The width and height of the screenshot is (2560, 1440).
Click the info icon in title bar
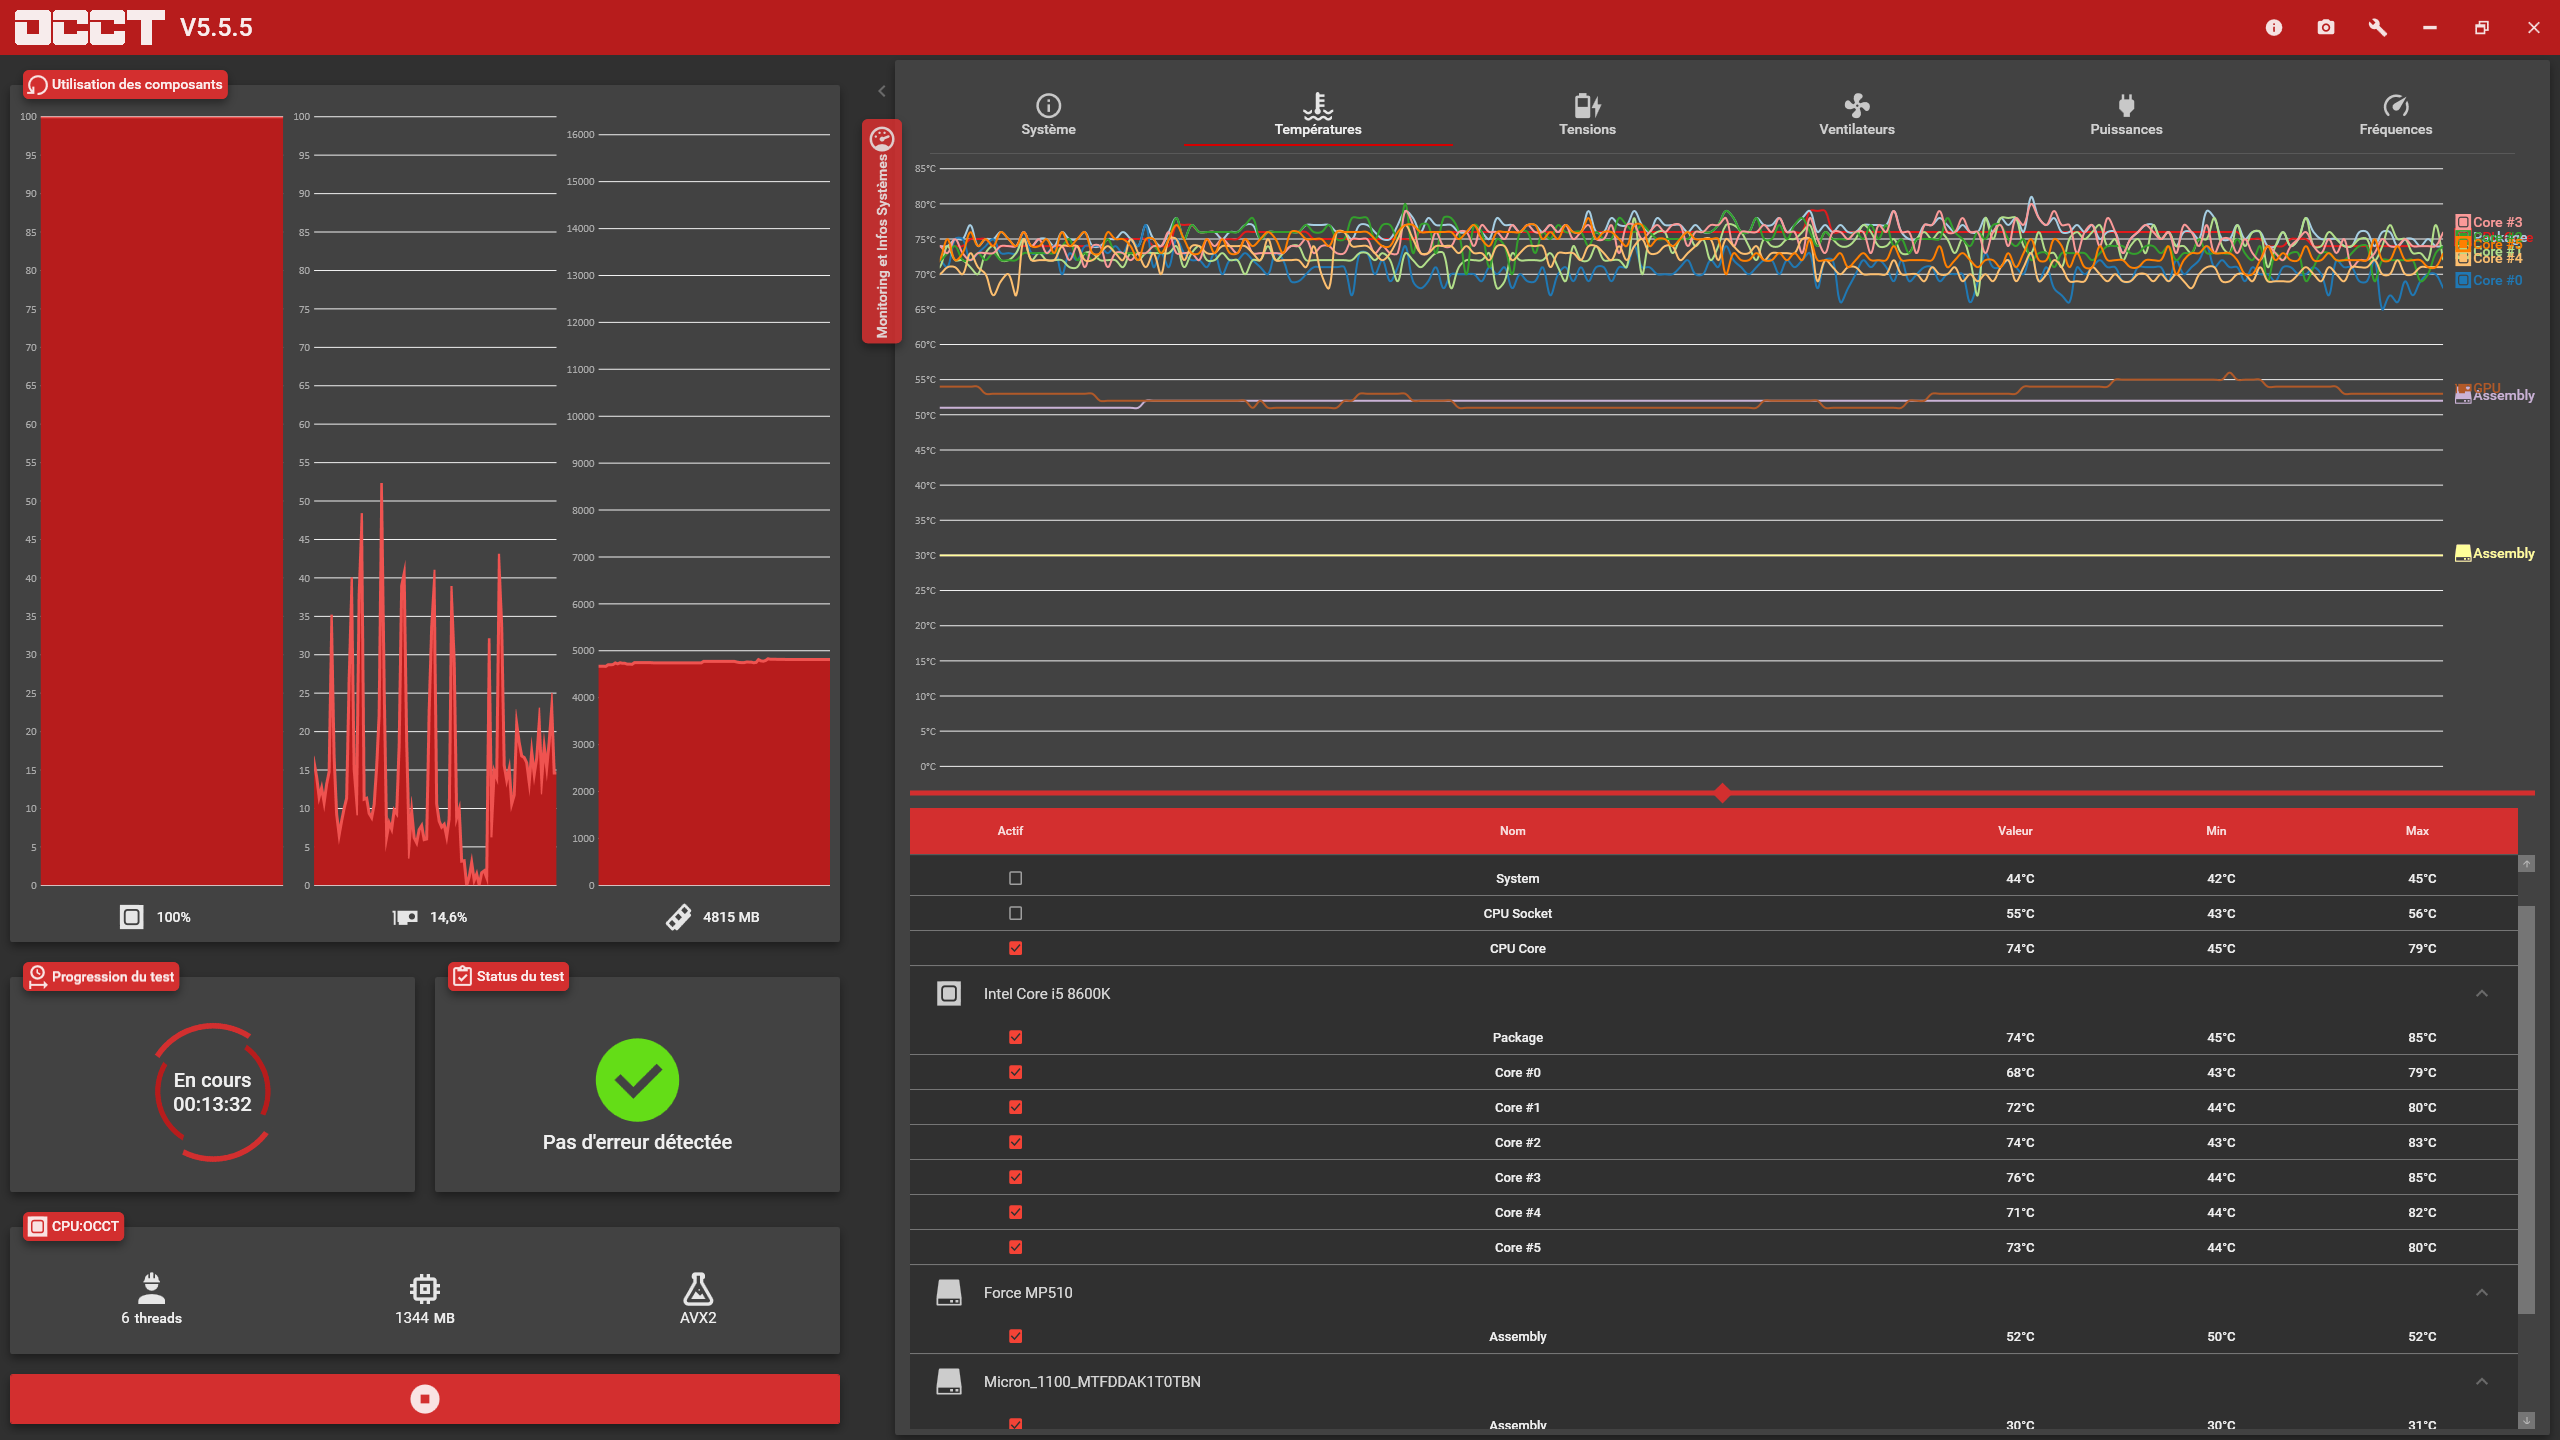pyautogui.click(x=2274, y=28)
